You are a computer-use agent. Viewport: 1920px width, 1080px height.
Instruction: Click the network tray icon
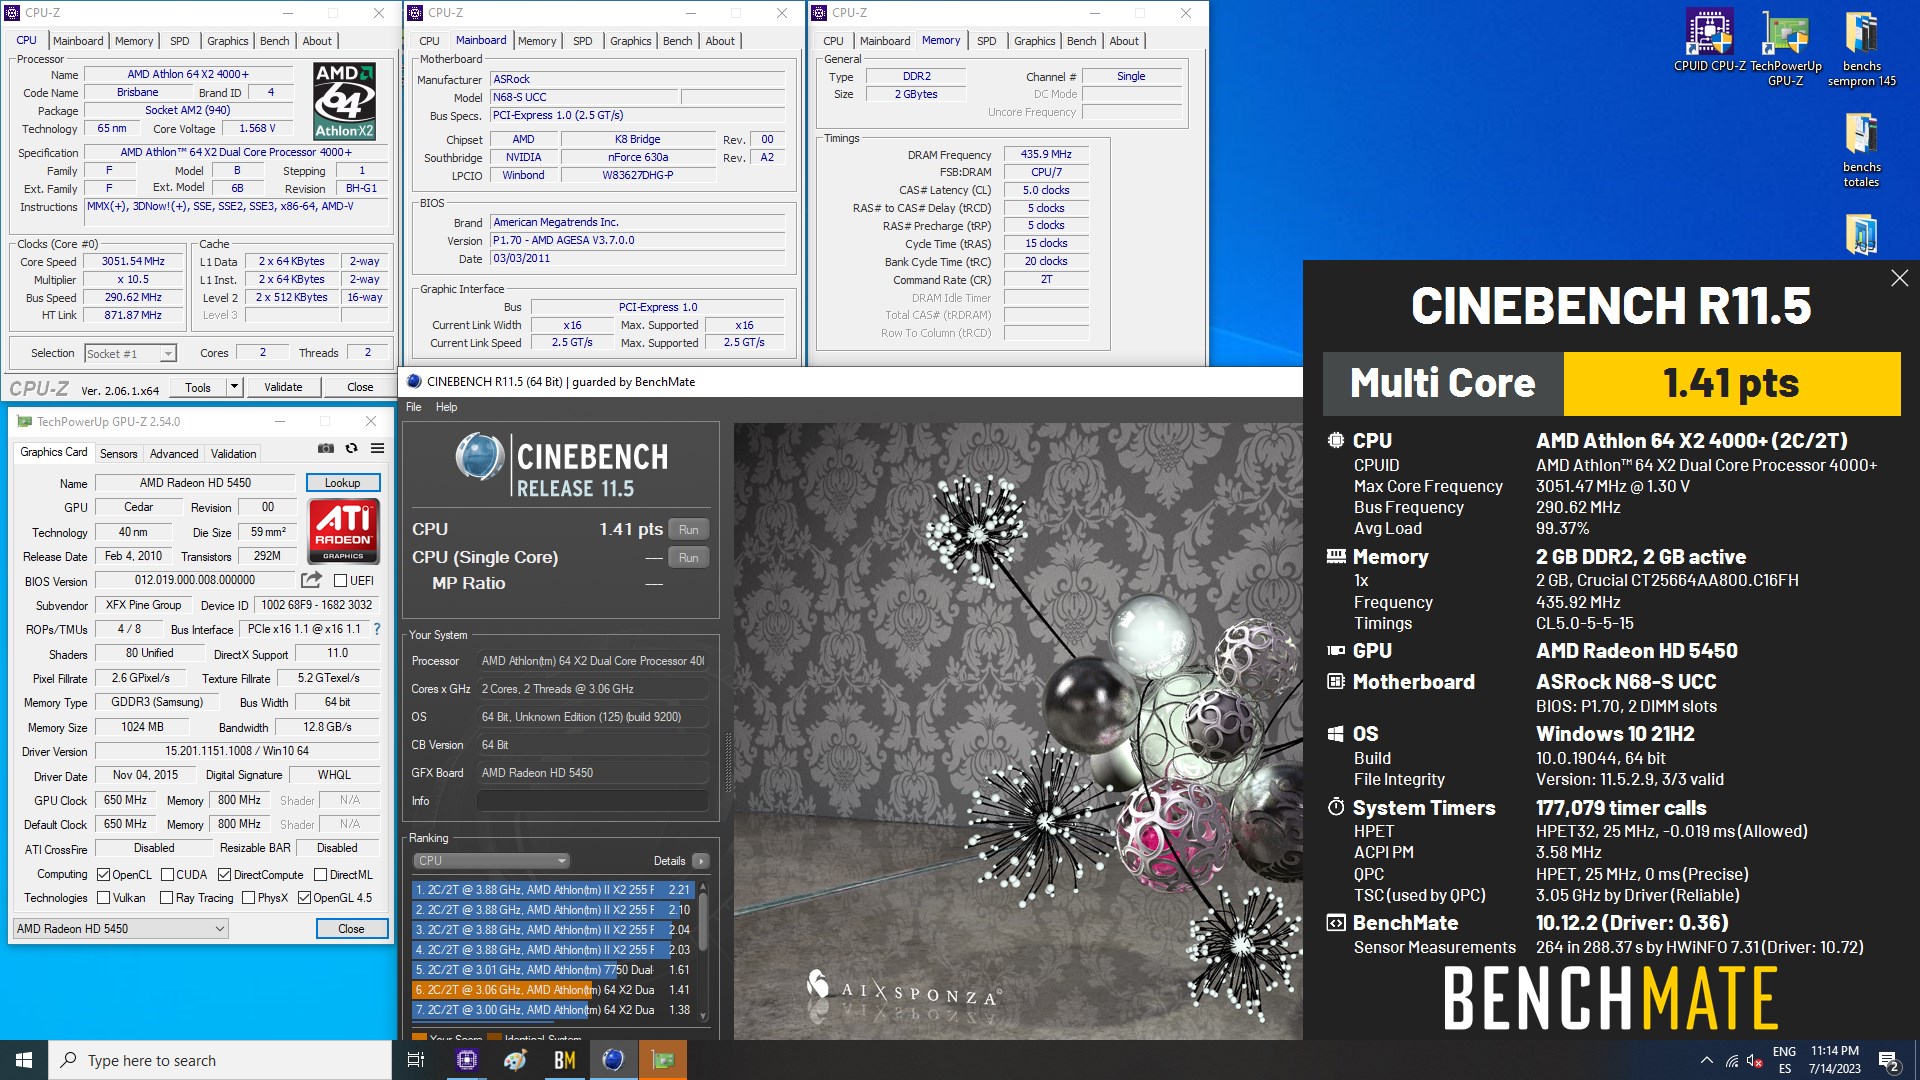(x=1731, y=1061)
